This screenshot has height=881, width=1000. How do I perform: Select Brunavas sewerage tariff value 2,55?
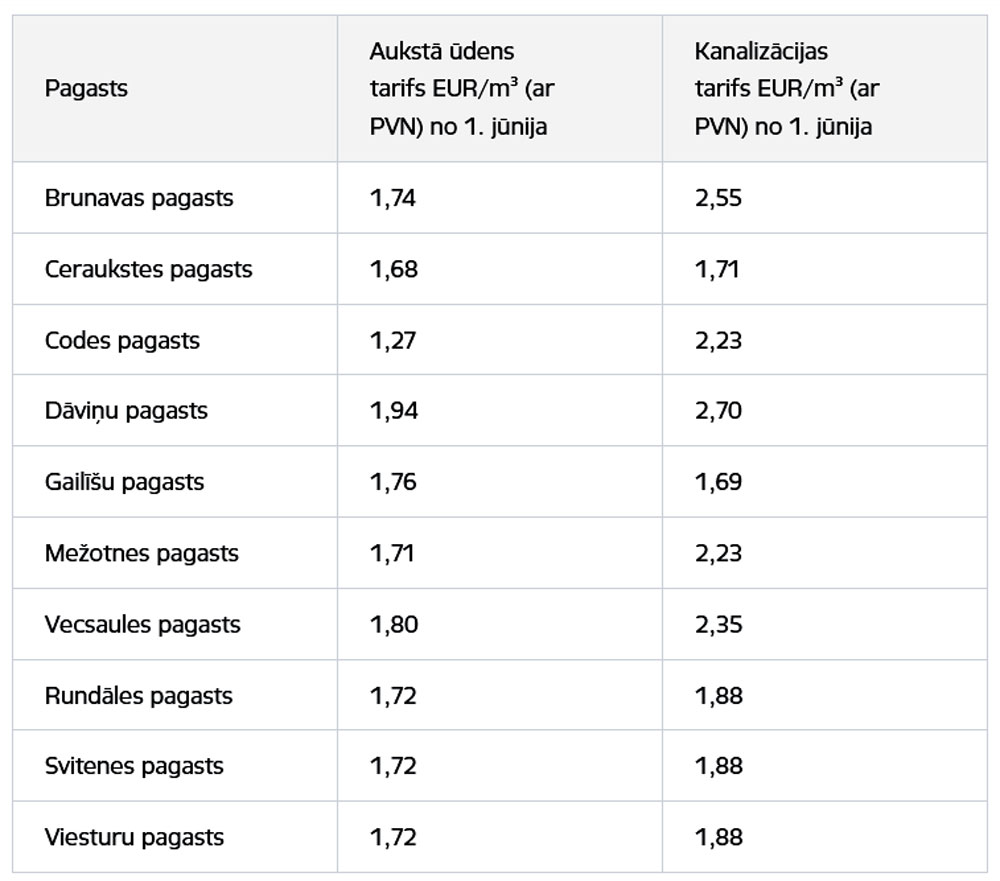pyautogui.click(x=718, y=198)
